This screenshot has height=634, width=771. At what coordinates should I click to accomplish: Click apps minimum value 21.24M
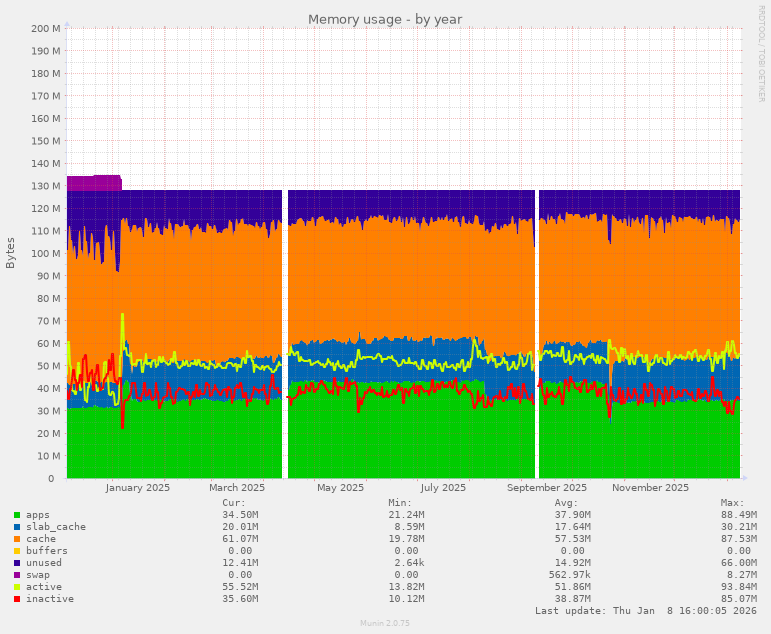pos(406,515)
